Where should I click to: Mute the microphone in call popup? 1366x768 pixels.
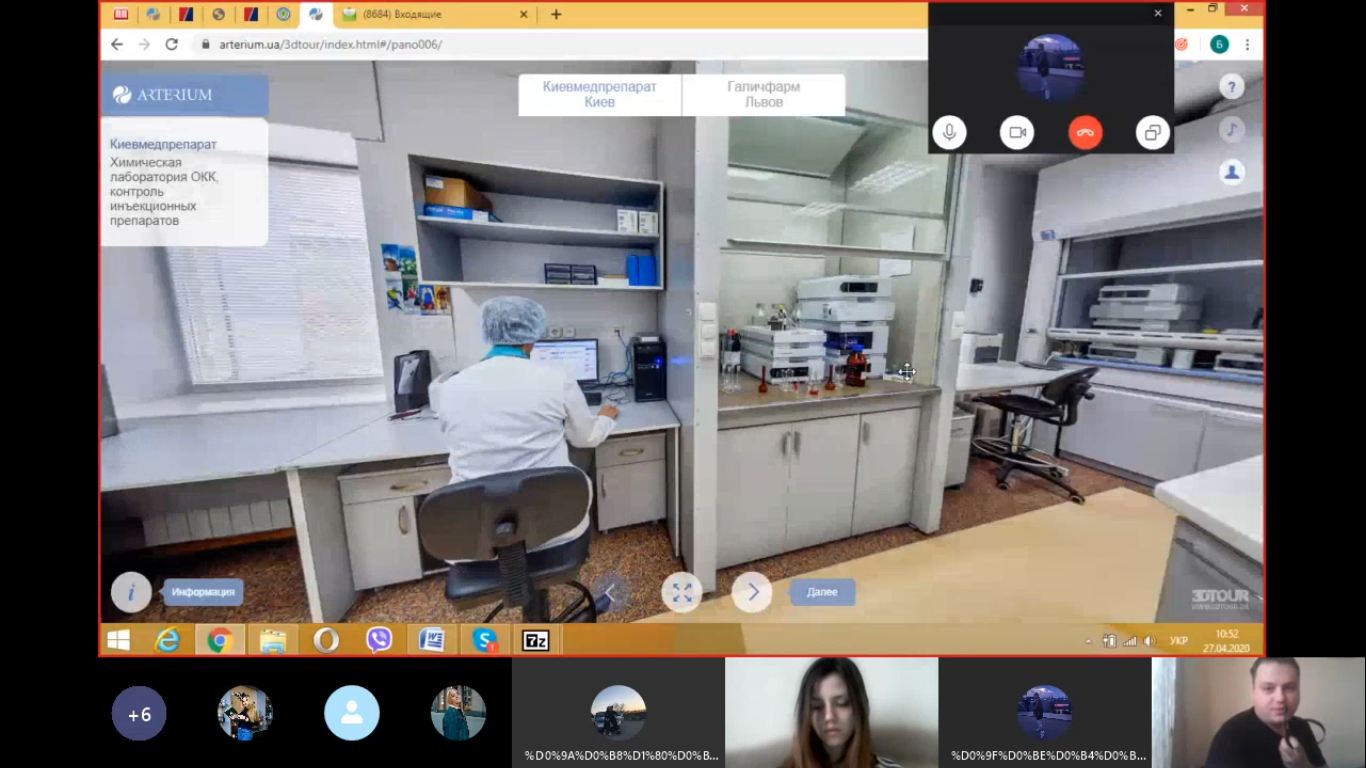point(949,132)
